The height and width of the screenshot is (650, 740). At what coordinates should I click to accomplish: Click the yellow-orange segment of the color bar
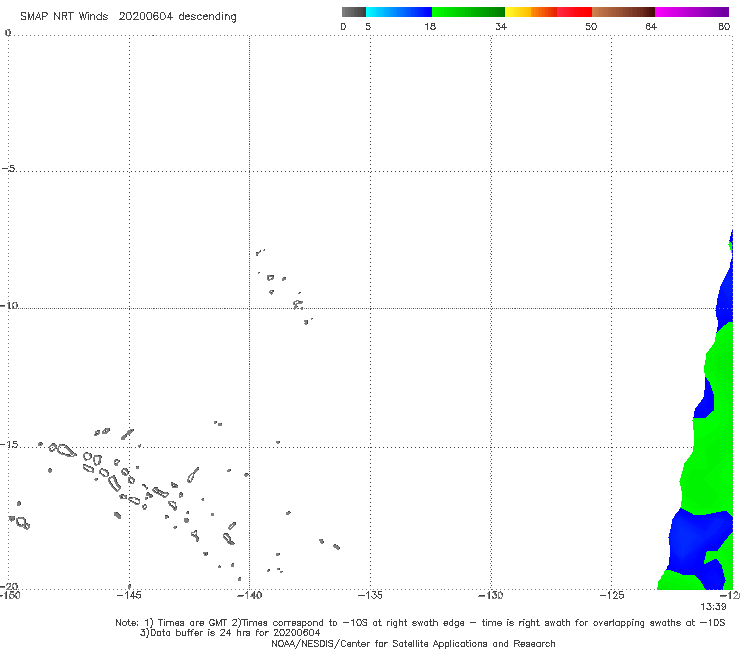tap(531, 12)
